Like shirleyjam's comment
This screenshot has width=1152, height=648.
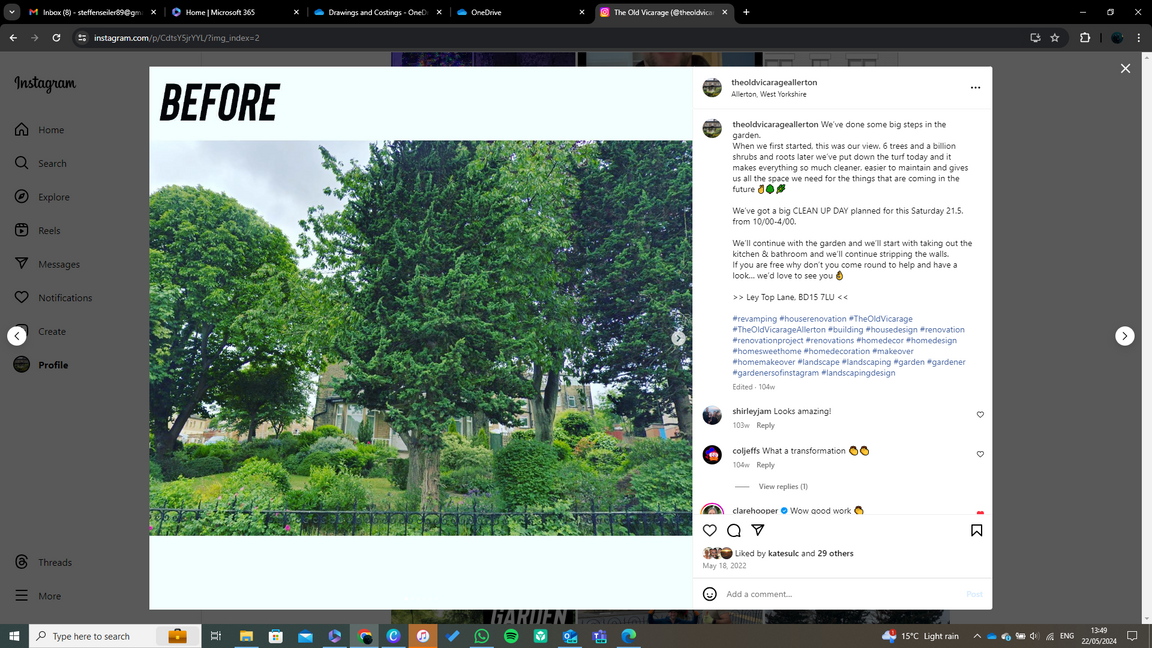click(x=980, y=415)
